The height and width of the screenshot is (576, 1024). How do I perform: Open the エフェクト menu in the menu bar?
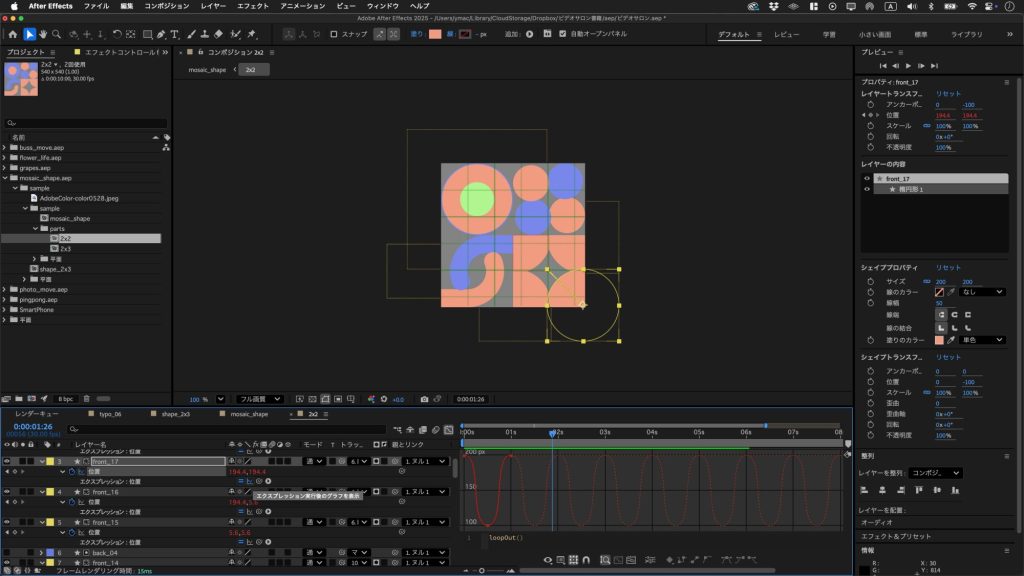click(253, 6)
